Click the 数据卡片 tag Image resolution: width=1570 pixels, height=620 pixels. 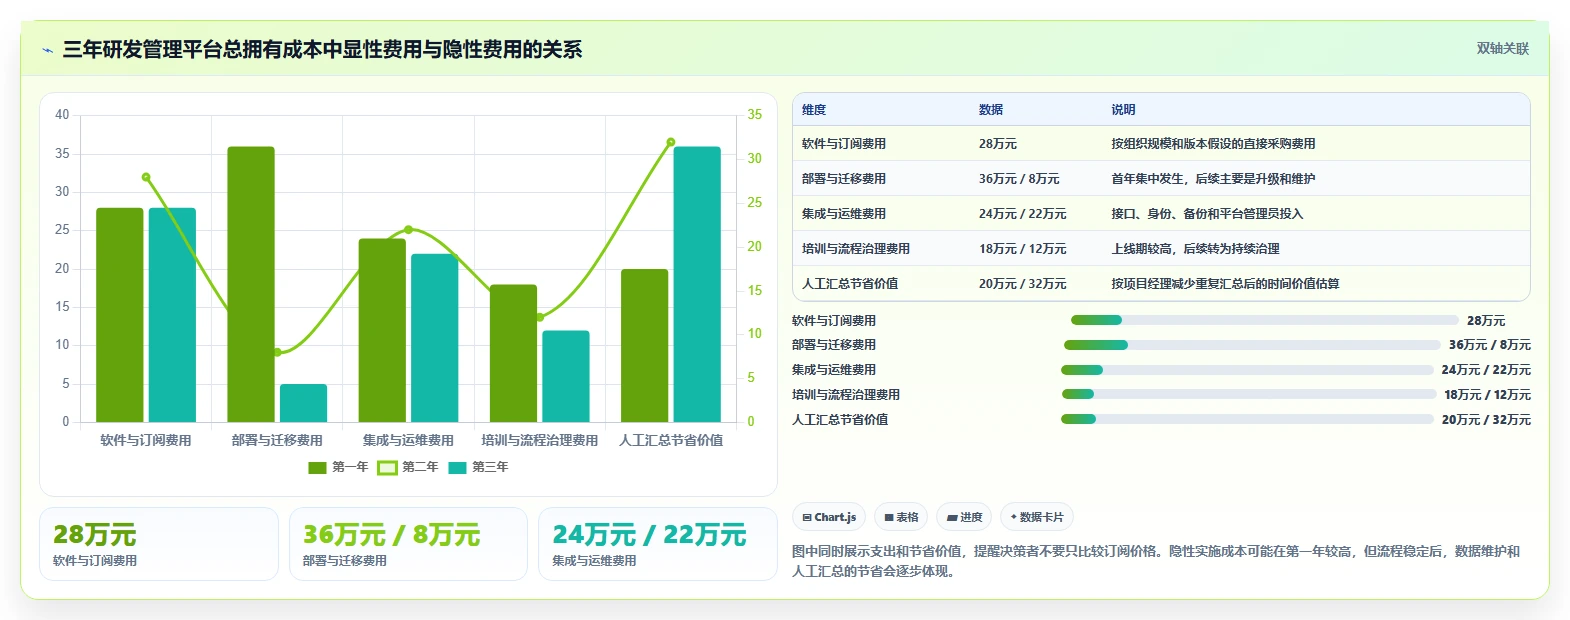tap(1037, 517)
